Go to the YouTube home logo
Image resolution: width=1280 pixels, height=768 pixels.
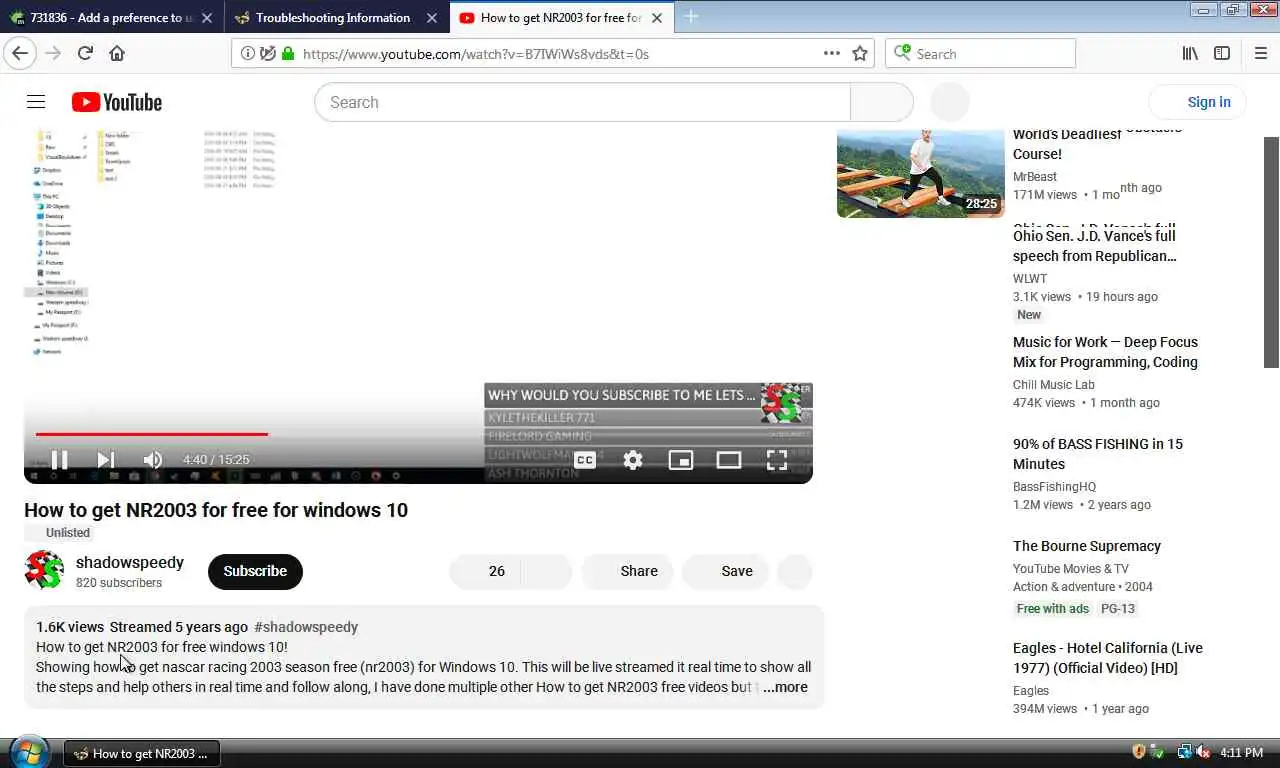click(x=117, y=102)
